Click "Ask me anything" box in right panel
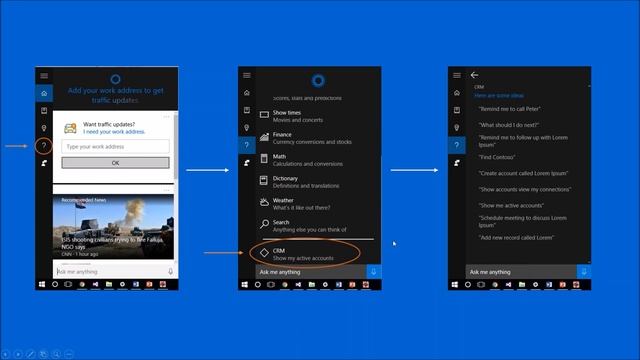The image size is (640, 360). [x=521, y=272]
